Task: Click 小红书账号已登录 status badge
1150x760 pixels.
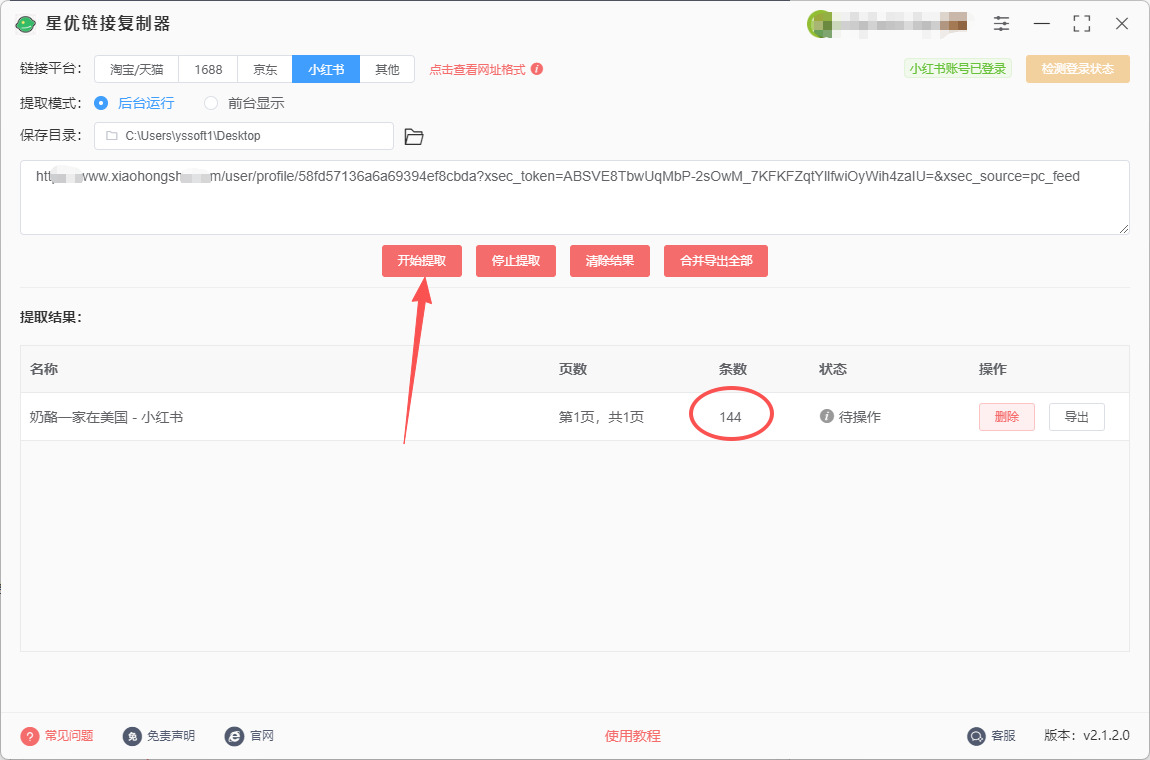Action: [958, 69]
